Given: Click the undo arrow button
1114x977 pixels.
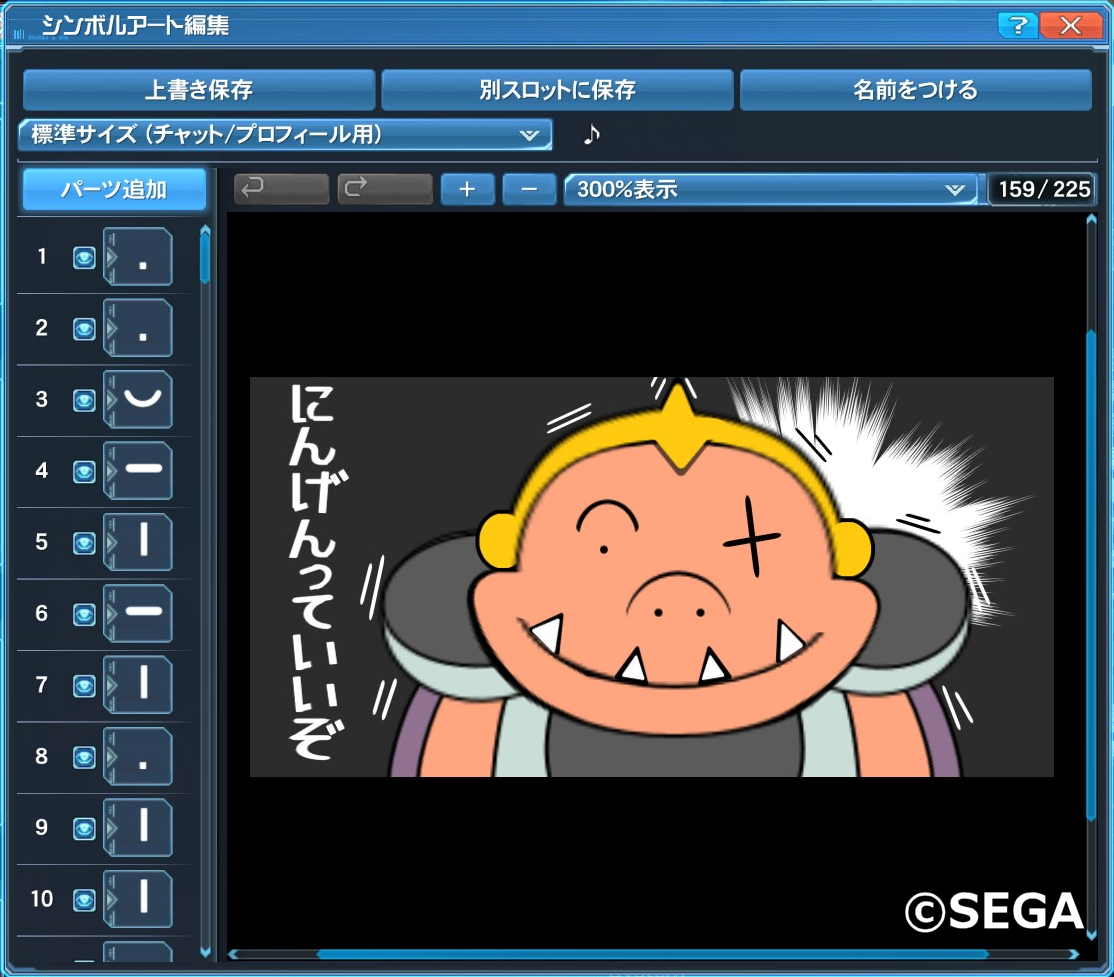Looking at the screenshot, I should click(x=281, y=189).
